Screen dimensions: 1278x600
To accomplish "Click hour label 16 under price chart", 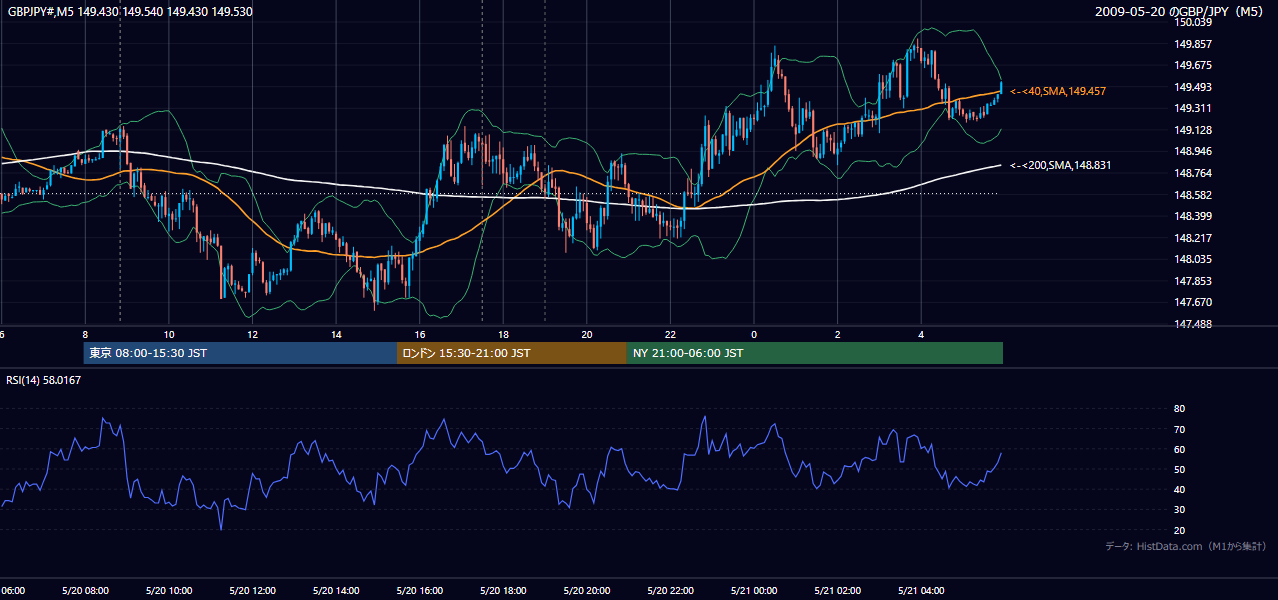I will click(420, 334).
